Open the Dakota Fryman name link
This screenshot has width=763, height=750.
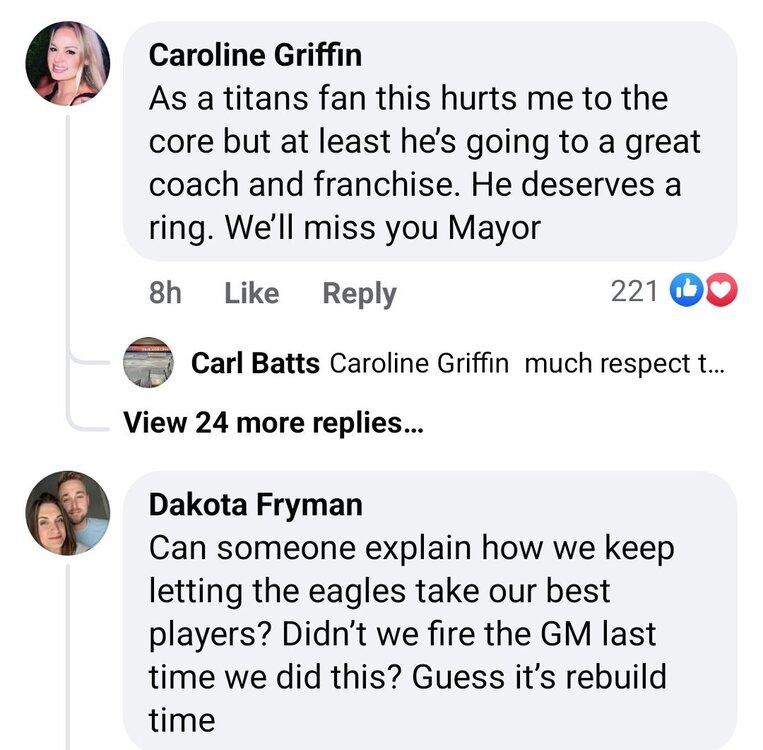(x=255, y=505)
